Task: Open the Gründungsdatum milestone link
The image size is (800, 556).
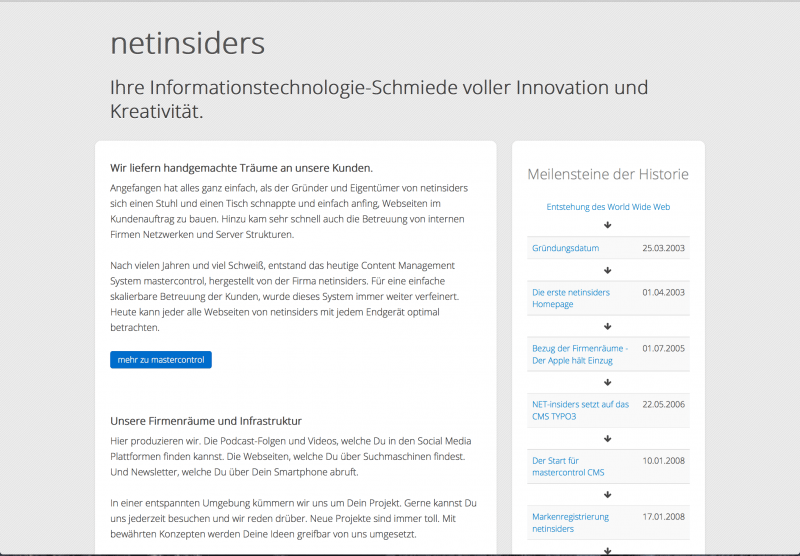Action: pyautogui.click(x=566, y=248)
